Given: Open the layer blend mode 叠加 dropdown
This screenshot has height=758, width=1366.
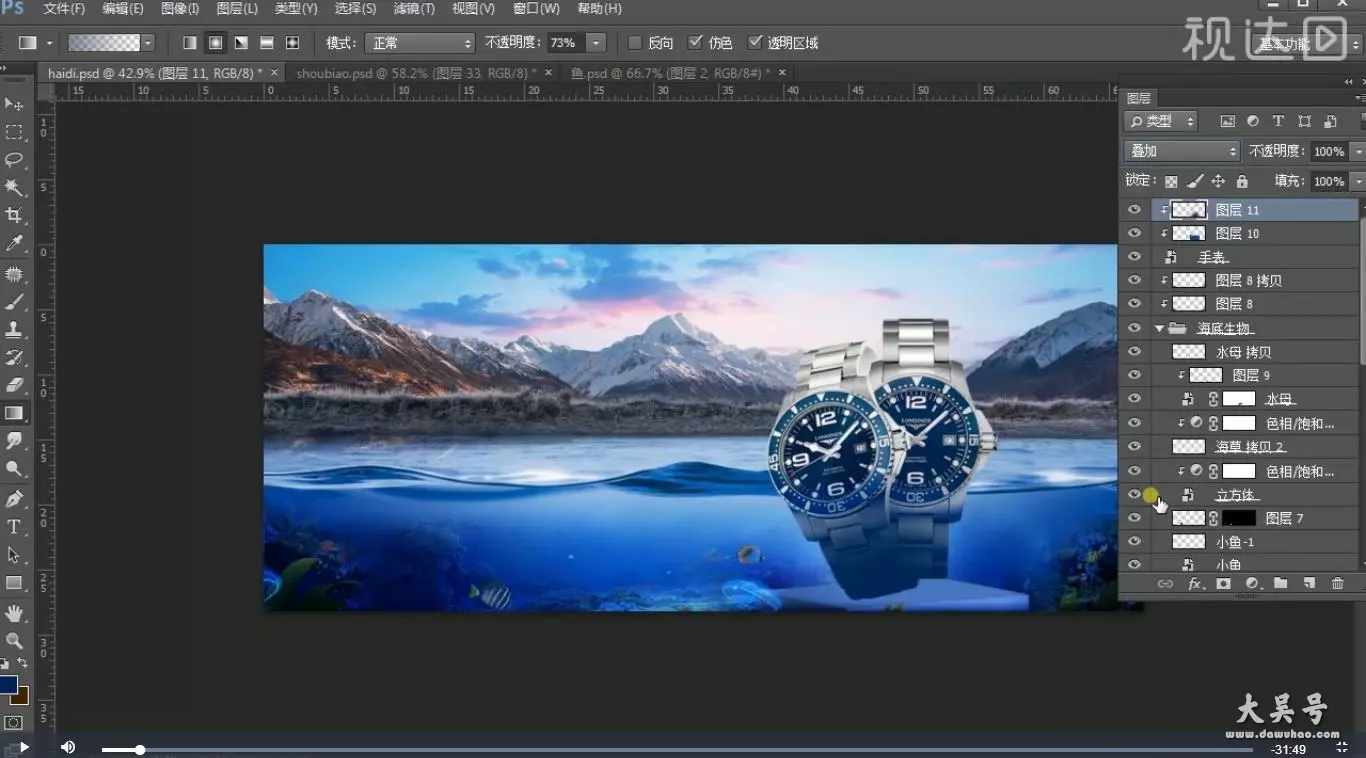Looking at the screenshot, I should (x=1183, y=151).
